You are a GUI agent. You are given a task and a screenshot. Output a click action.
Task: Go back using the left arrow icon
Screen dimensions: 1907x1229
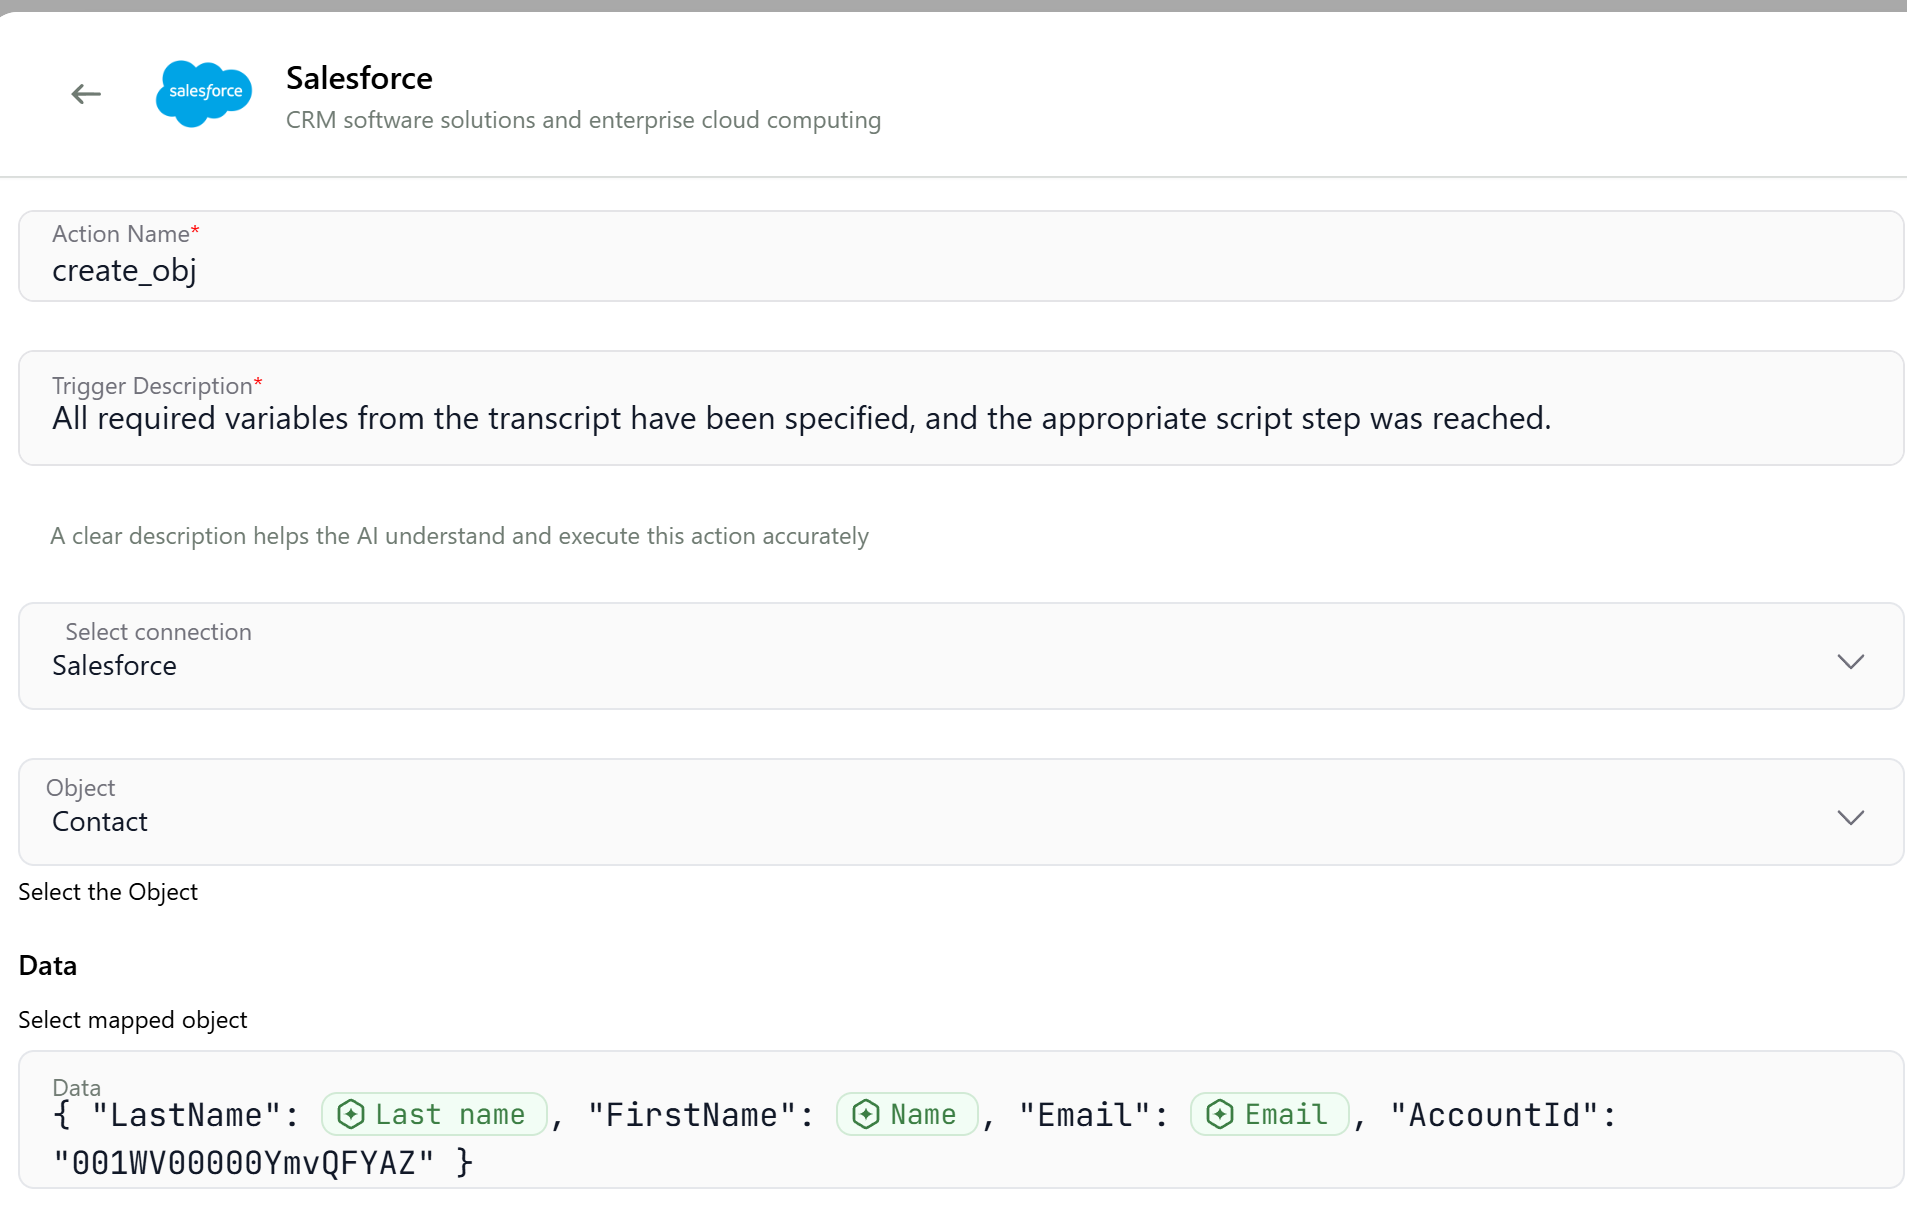(x=86, y=94)
